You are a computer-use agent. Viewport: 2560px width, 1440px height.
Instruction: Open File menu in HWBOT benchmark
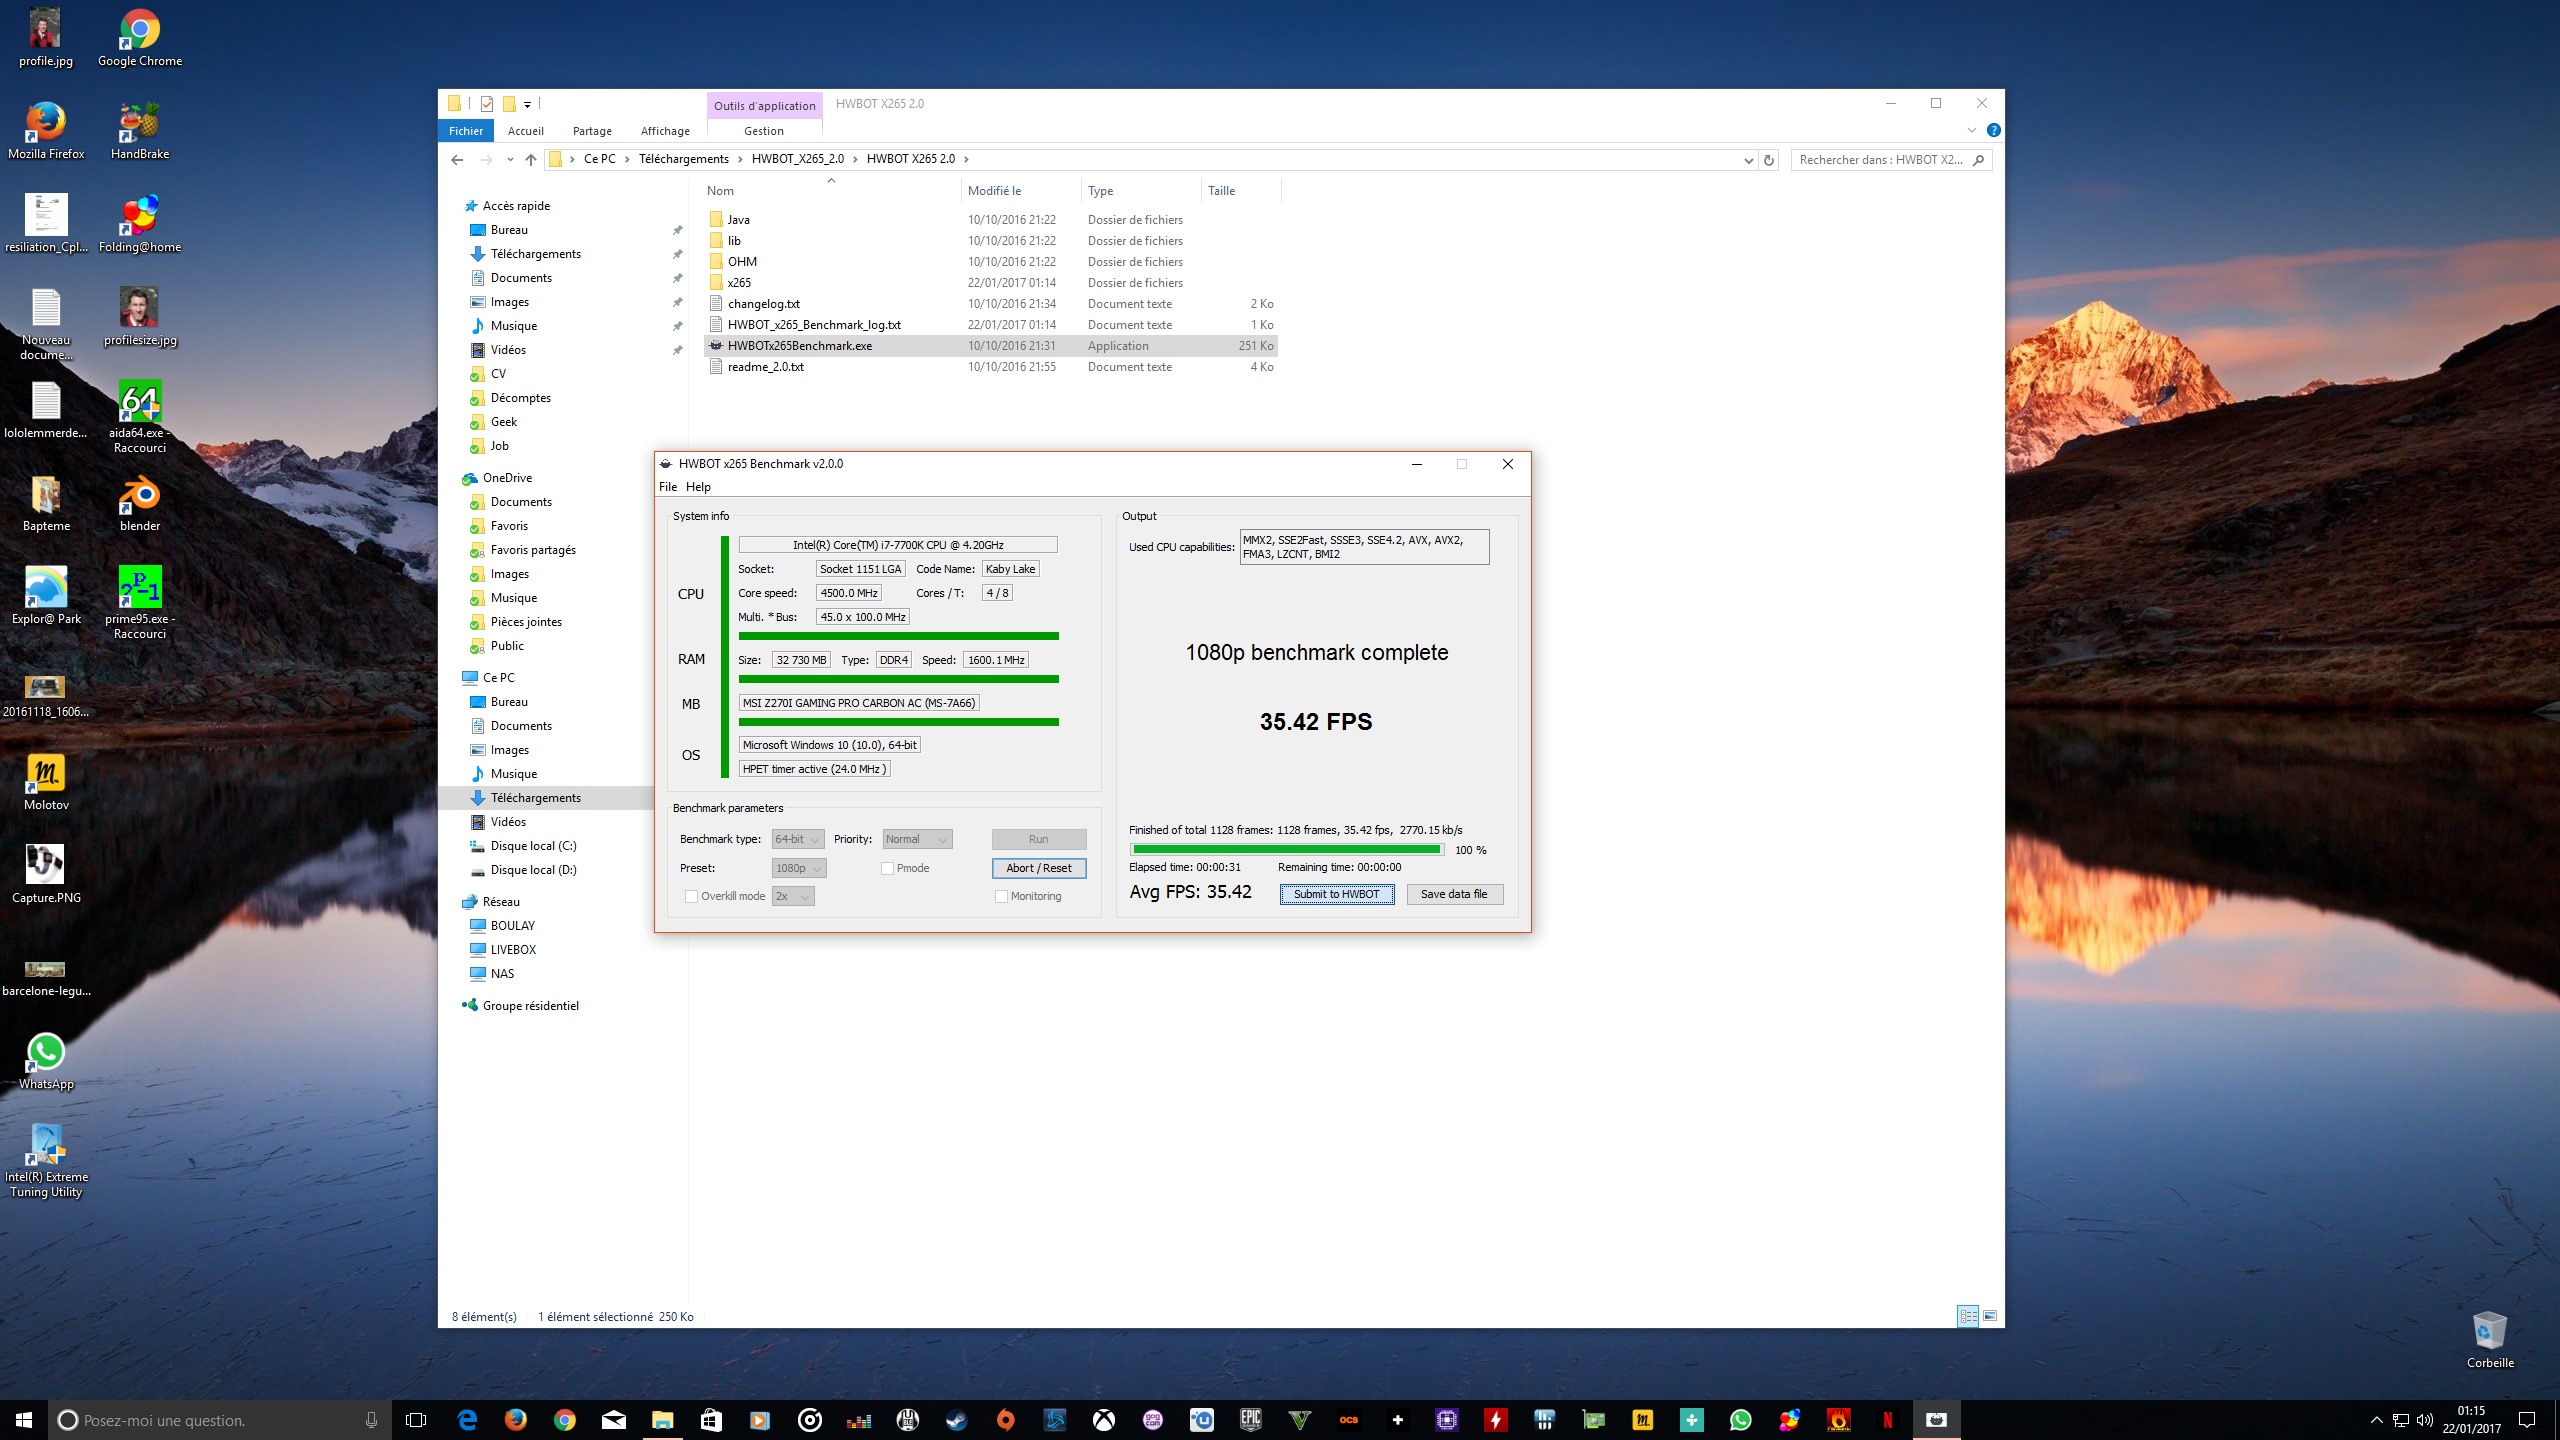click(x=668, y=487)
